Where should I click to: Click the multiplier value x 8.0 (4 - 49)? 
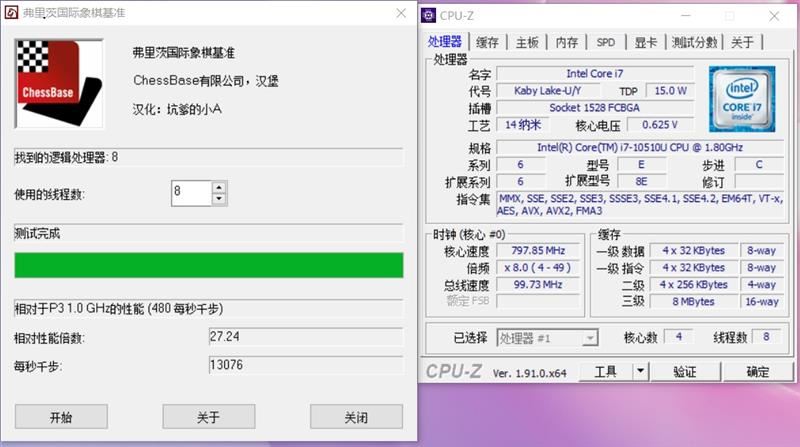pyautogui.click(x=538, y=267)
